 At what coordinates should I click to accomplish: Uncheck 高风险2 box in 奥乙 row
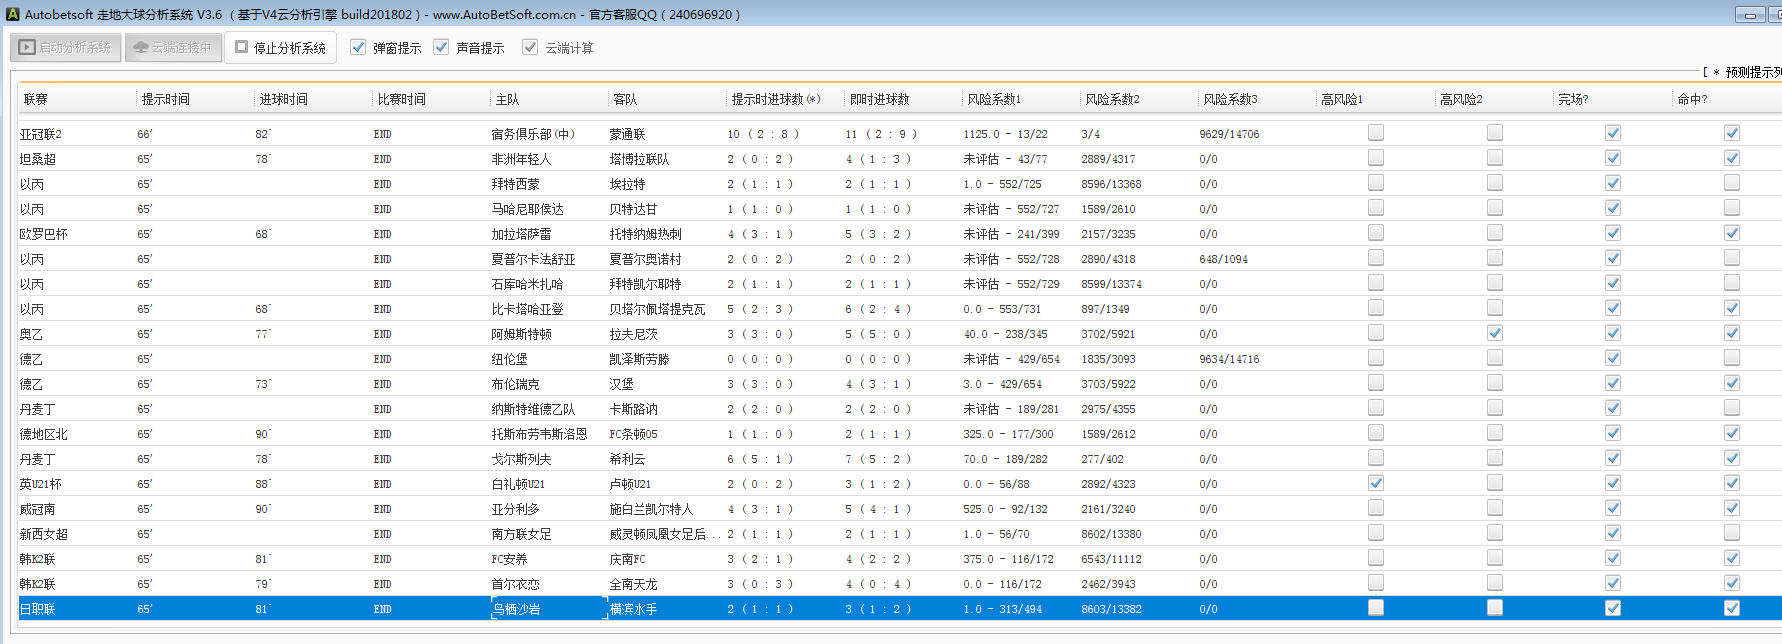pyautogui.click(x=1494, y=333)
